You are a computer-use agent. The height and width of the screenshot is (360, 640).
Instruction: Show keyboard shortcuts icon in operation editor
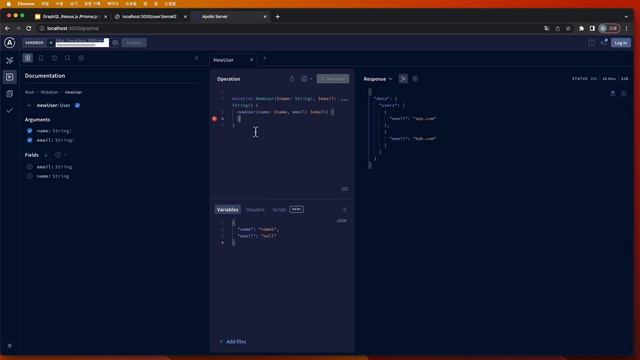pos(344,189)
